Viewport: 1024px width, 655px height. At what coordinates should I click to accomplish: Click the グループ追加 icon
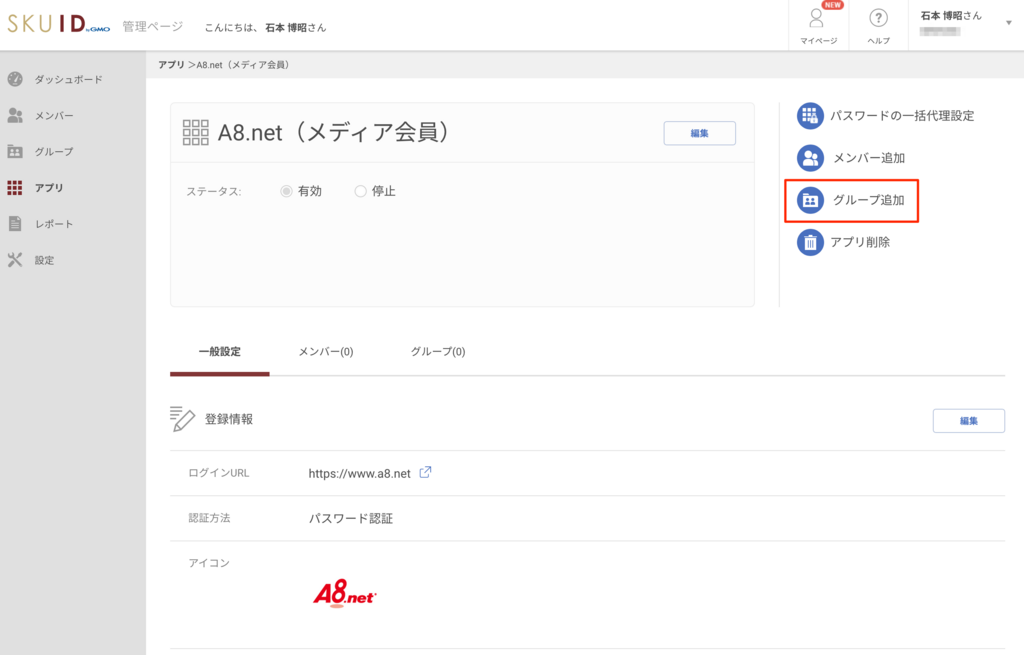[810, 200]
